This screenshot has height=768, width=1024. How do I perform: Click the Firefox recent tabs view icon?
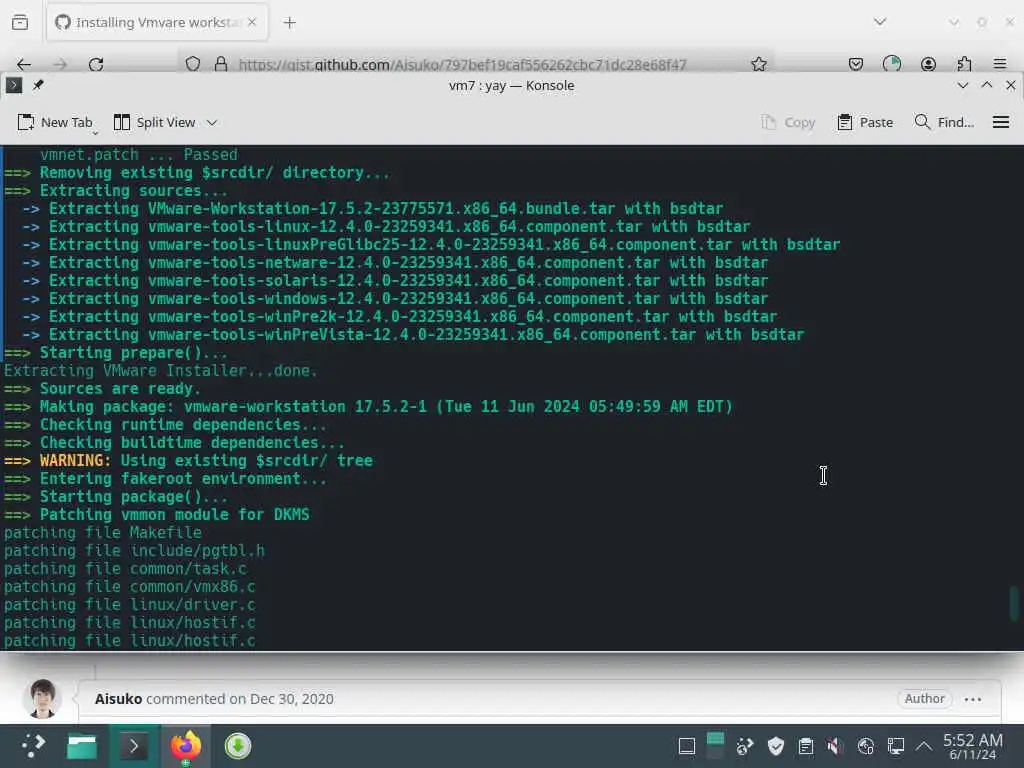20,23
